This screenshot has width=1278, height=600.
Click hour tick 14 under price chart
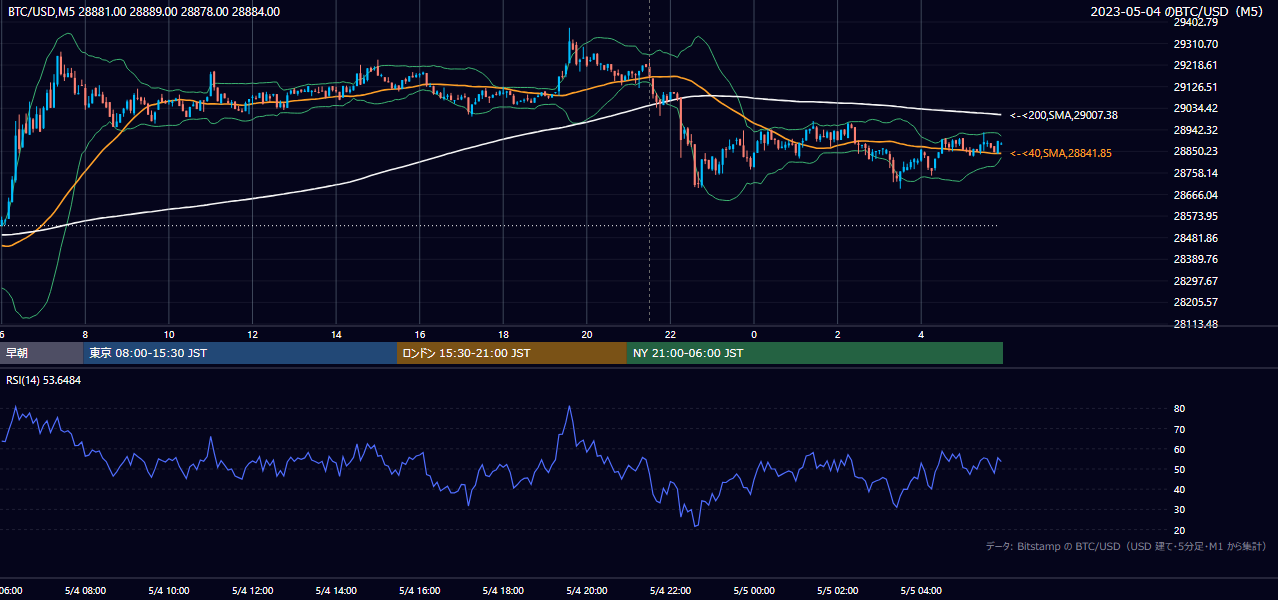point(336,334)
